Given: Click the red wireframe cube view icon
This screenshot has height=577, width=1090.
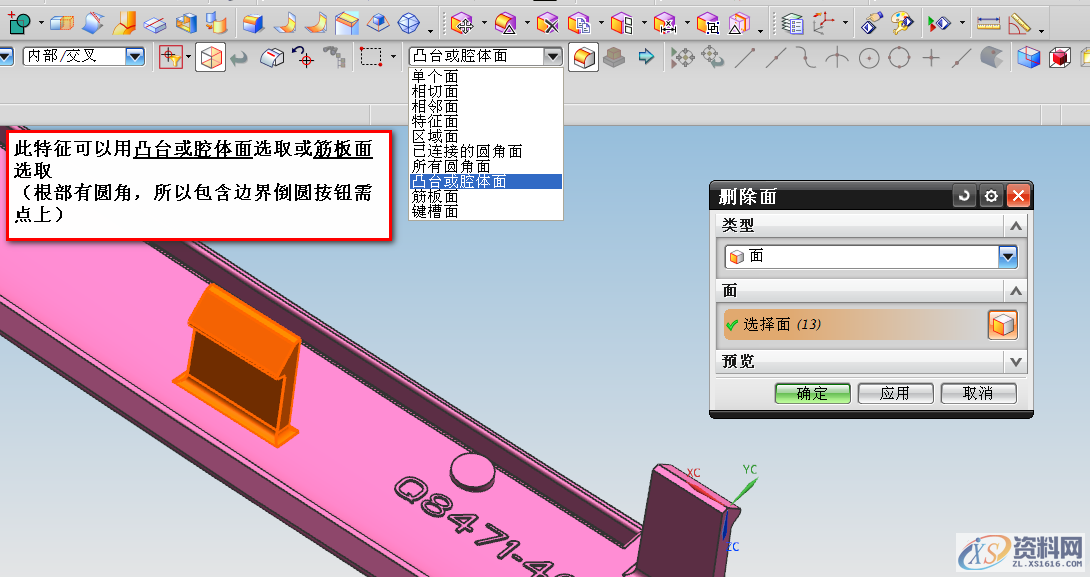Looking at the screenshot, I should (x=1059, y=58).
